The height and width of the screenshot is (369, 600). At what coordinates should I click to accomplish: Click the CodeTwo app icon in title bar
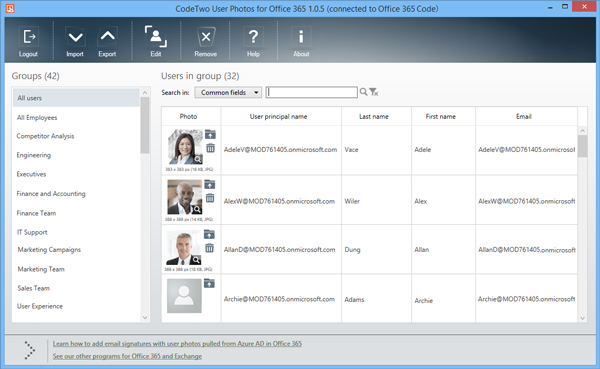point(10,8)
